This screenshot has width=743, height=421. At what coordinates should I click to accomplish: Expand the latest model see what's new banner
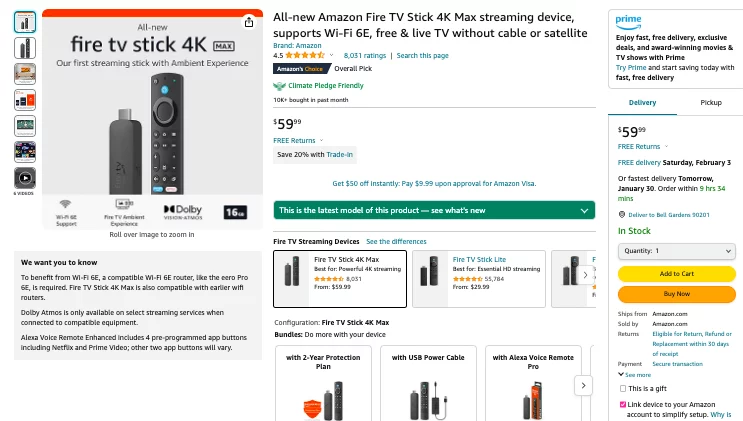click(x=434, y=210)
